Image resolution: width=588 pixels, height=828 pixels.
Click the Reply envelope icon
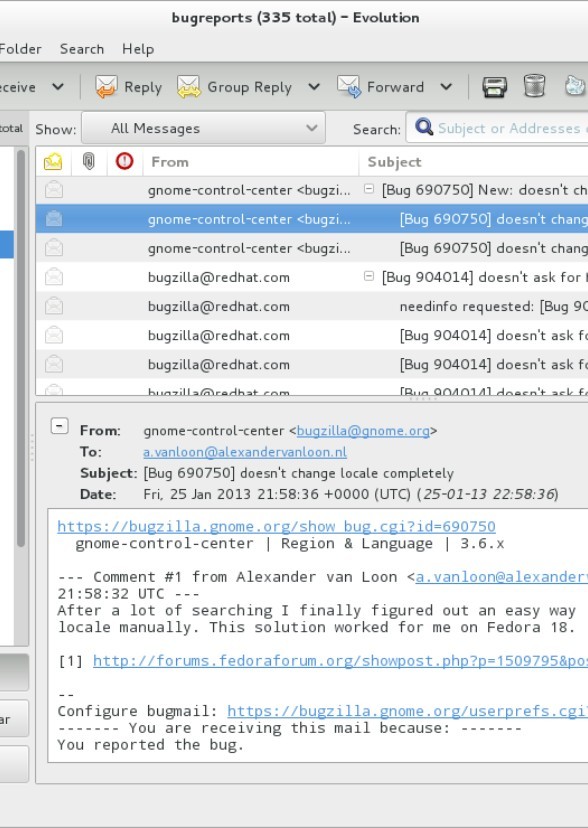[x=107, y=87]
